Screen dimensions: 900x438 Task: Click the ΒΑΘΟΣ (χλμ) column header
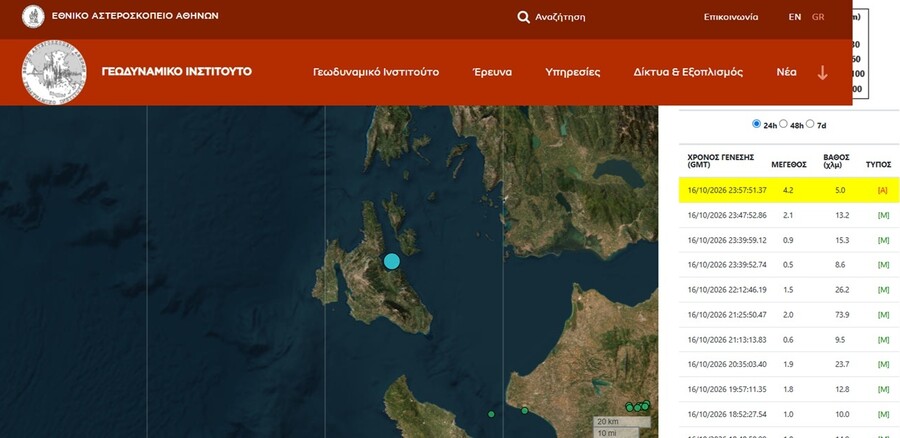click(836, 161)
